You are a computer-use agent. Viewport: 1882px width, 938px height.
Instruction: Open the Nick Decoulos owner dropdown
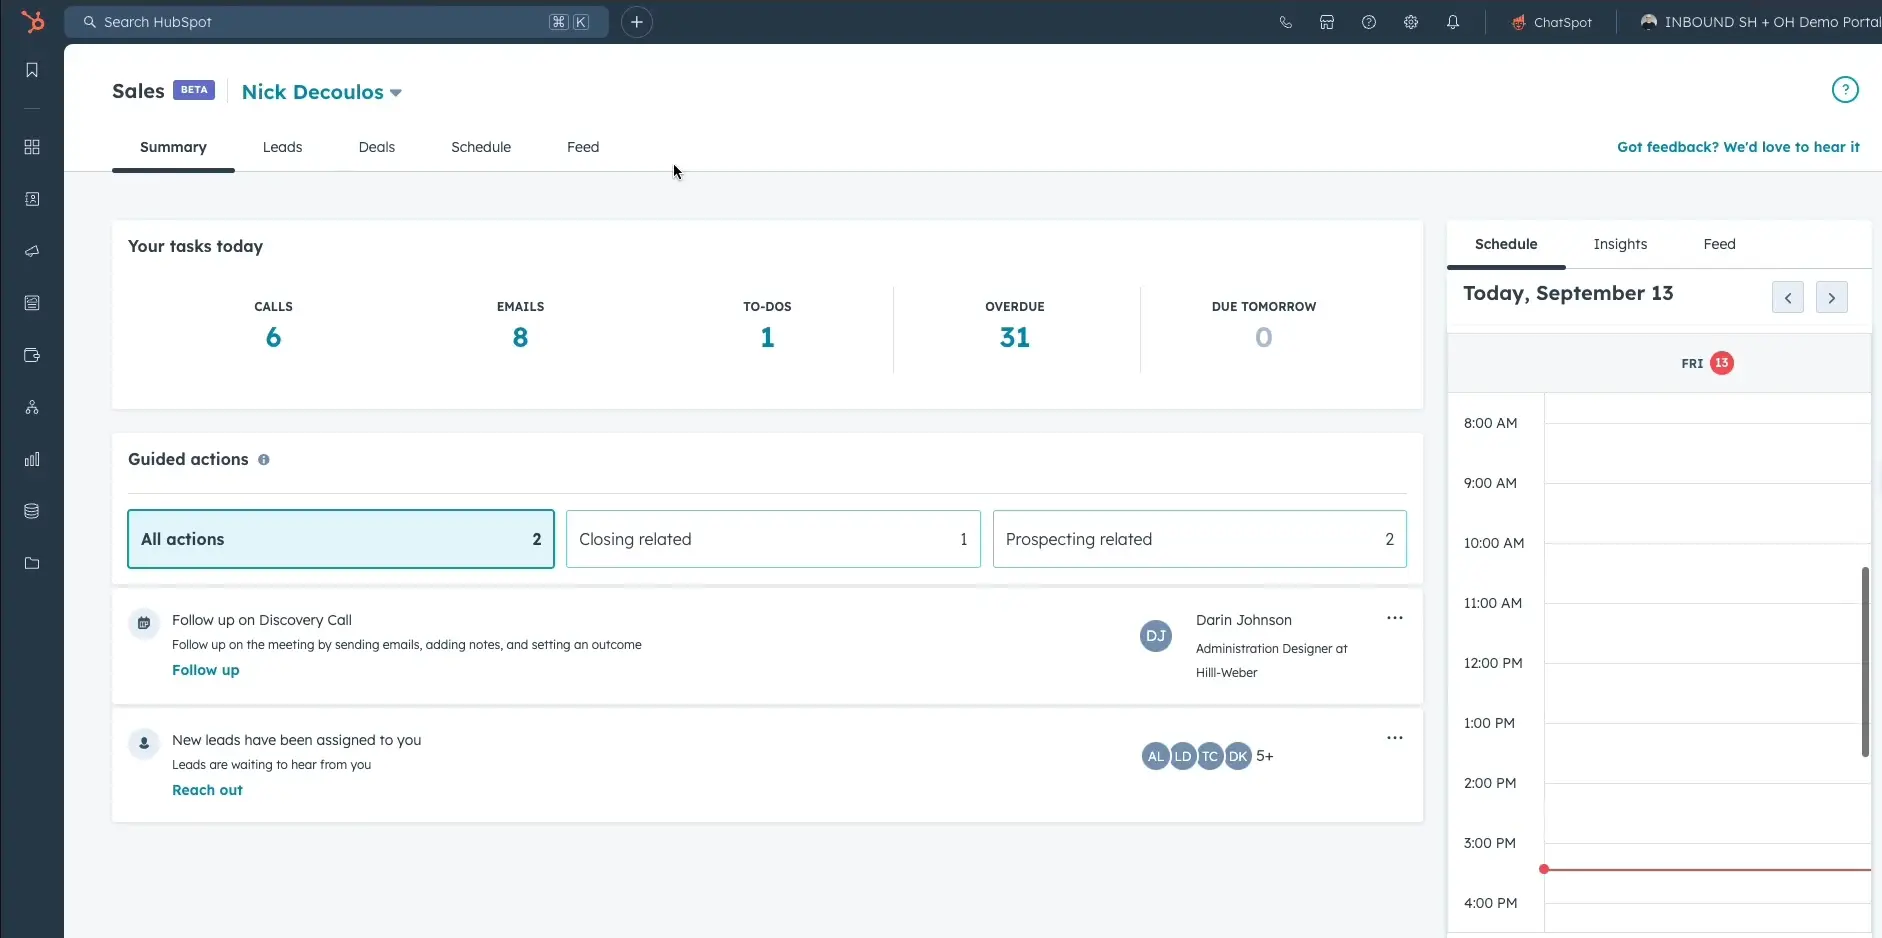(321, 92)
